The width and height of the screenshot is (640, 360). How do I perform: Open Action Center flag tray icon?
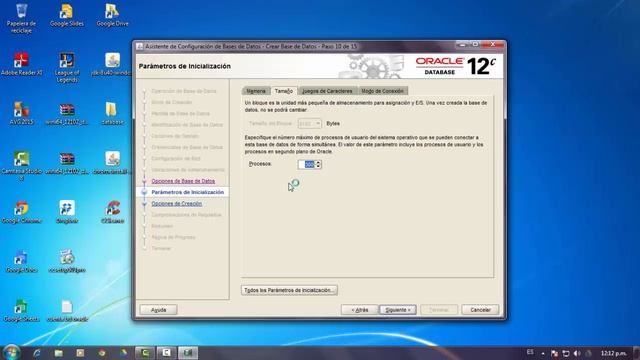click(x=554, y=353)
